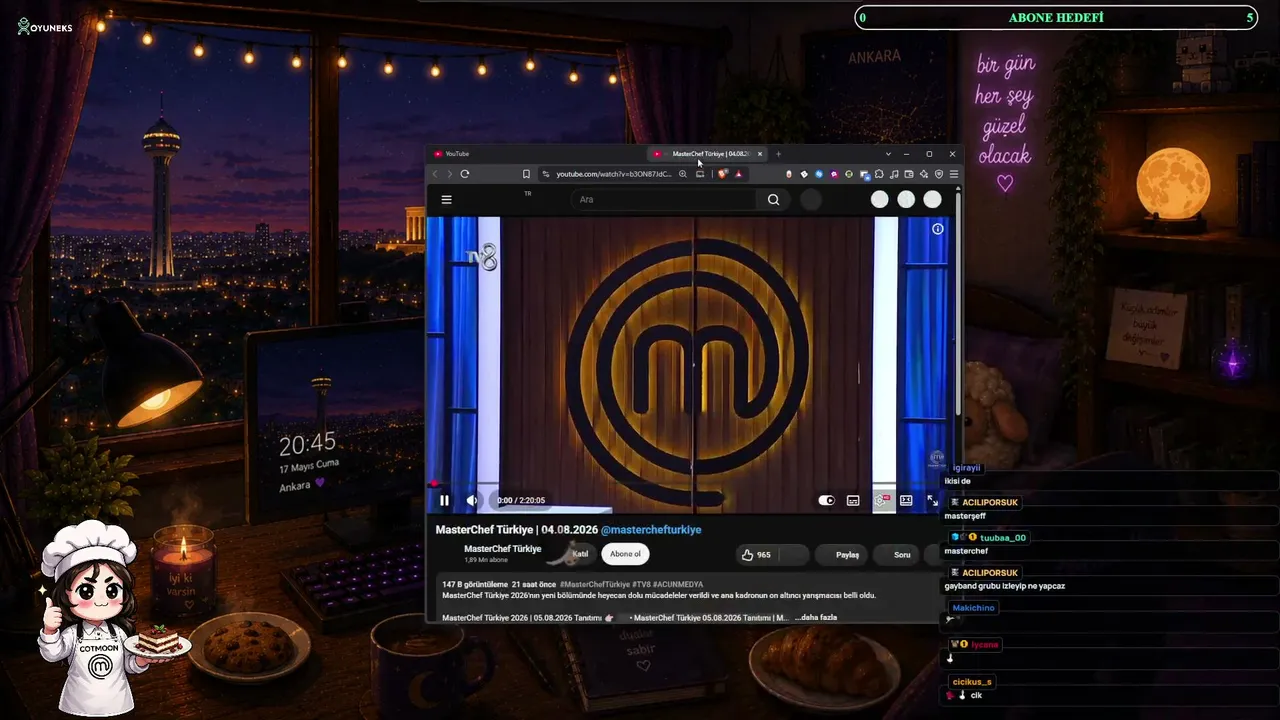
Task: Click the blue circular extension icon
Action: pos(819,174)
